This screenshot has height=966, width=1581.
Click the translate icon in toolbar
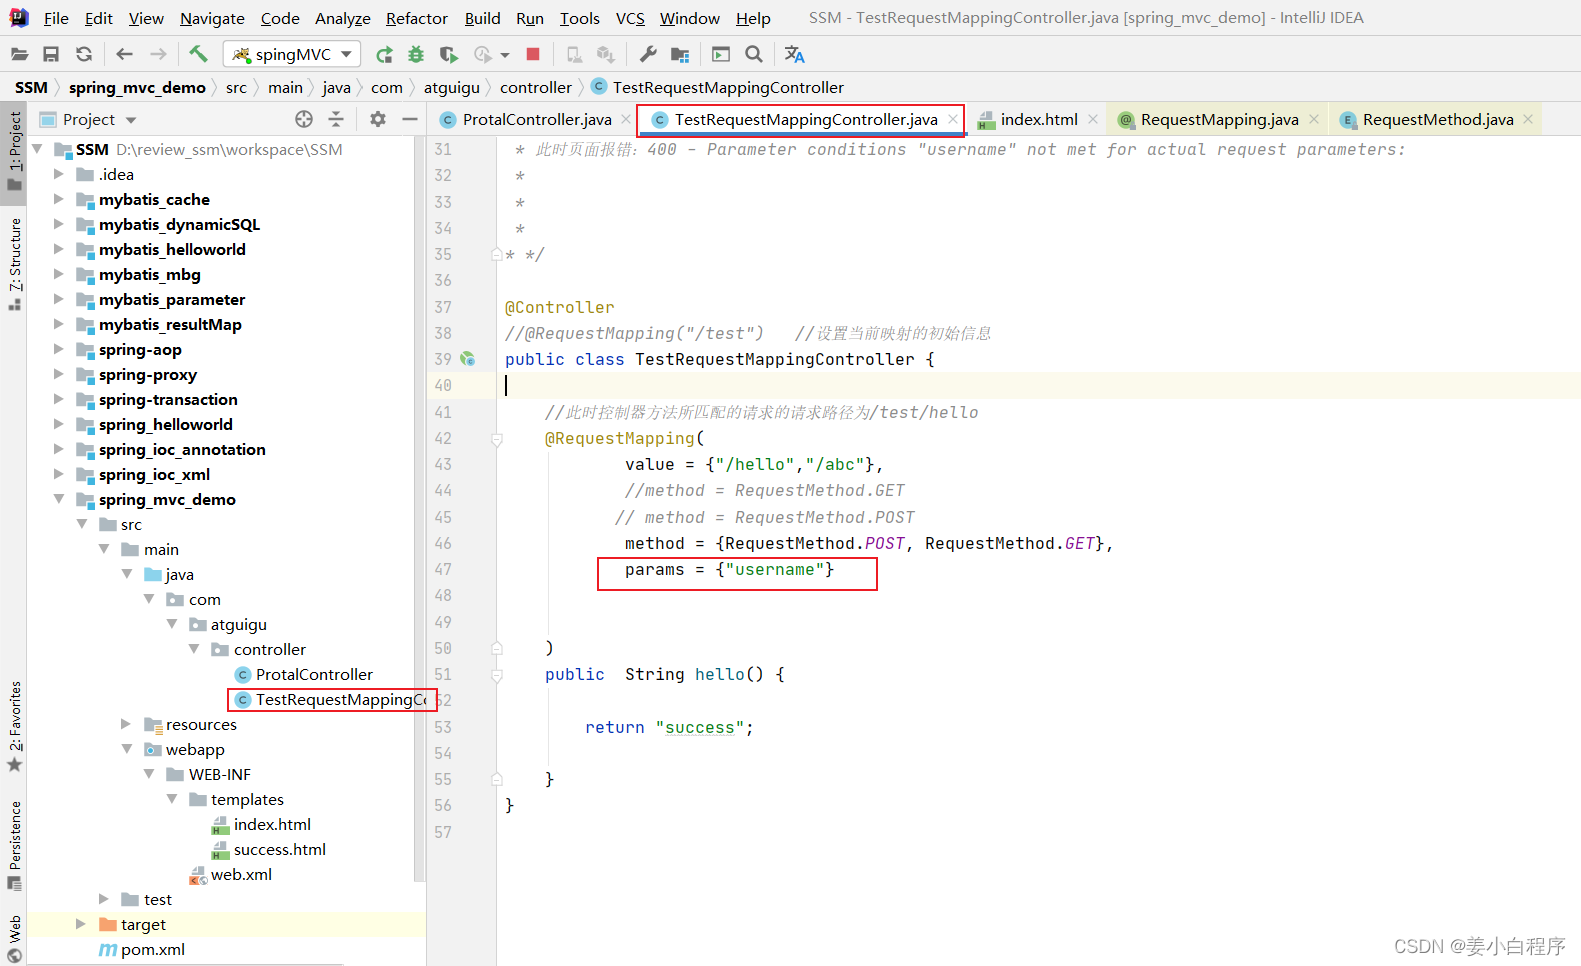(x=795, y=54)
